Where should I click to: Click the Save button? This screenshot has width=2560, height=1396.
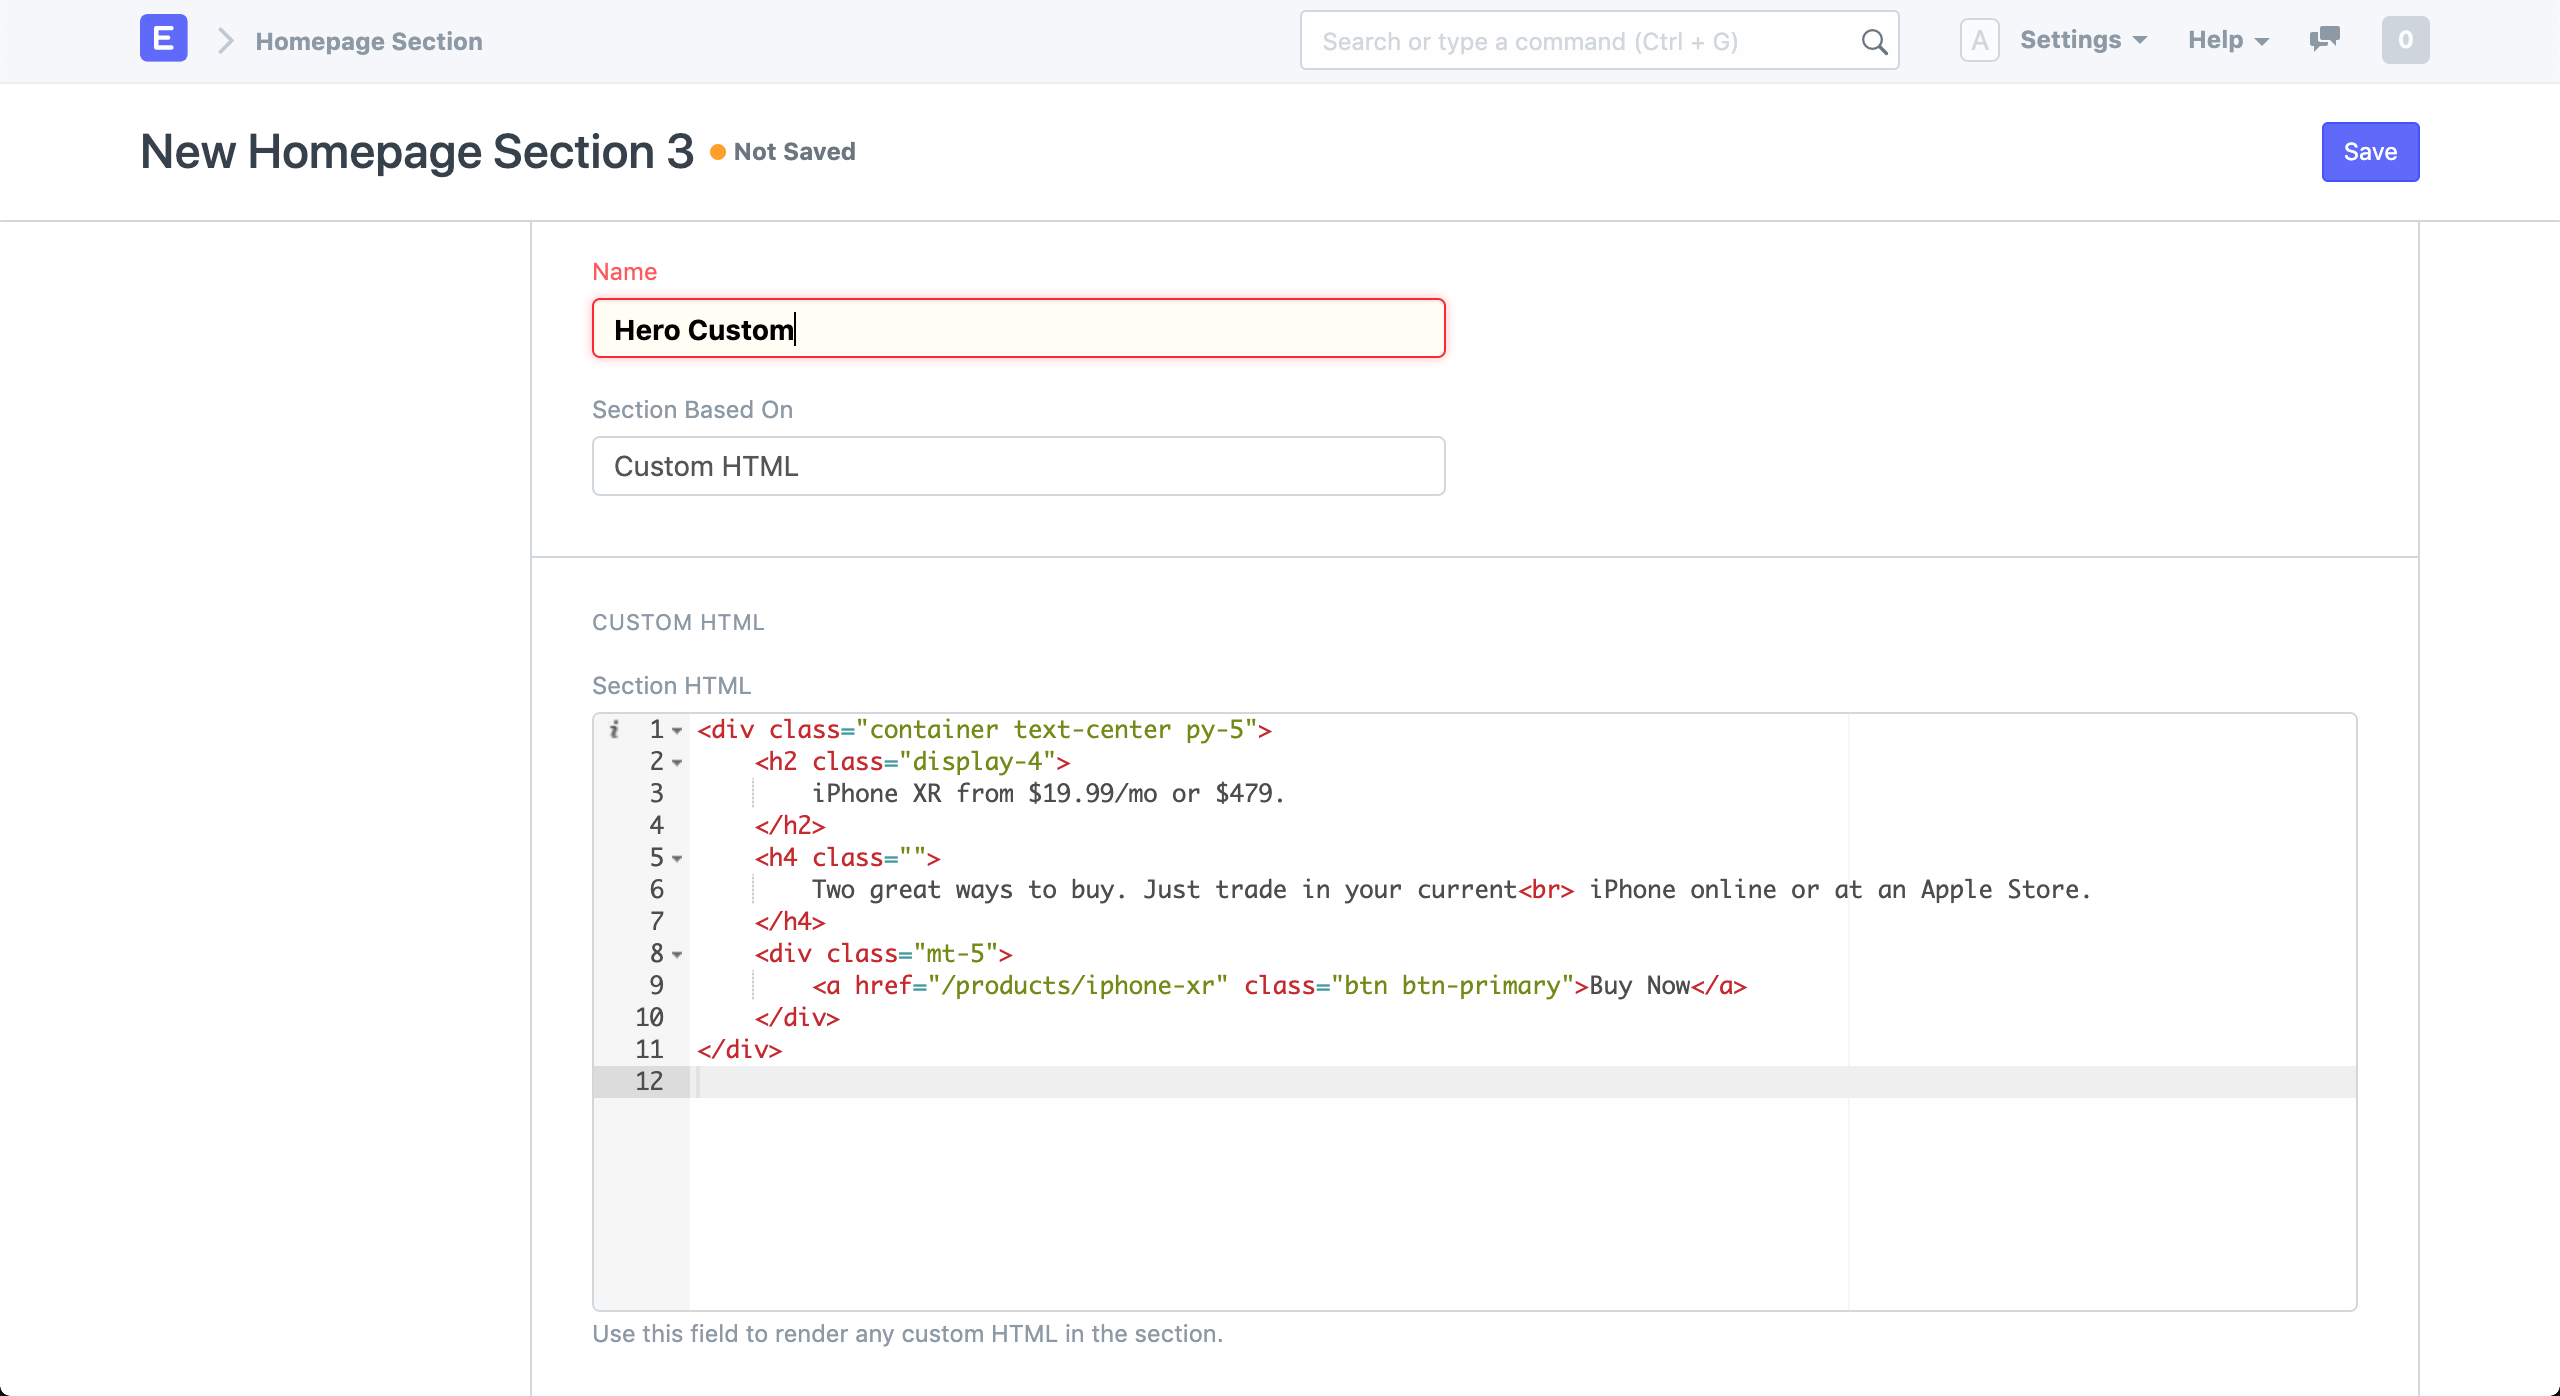2369,151
